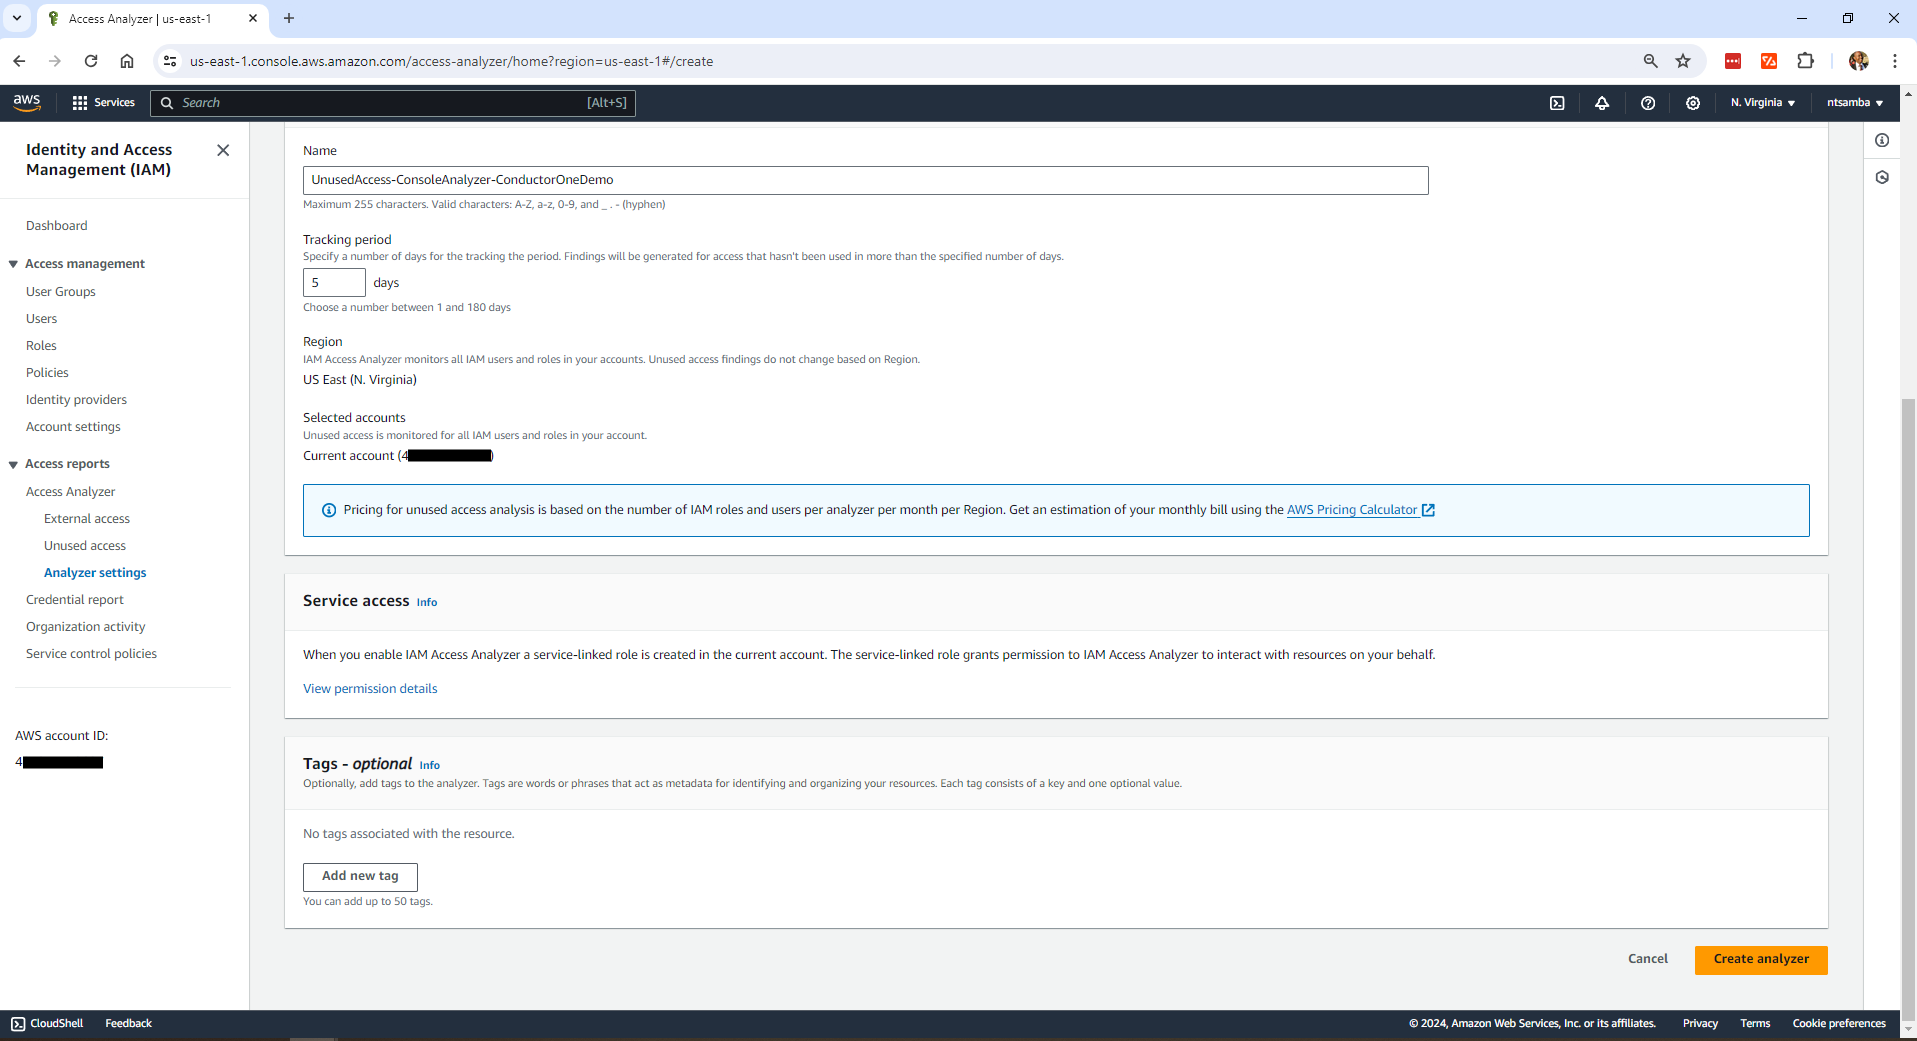This screenshot has width=1917, height=1041.
Task: Open the ntsamba account menu
Action: click(1853, 102)
